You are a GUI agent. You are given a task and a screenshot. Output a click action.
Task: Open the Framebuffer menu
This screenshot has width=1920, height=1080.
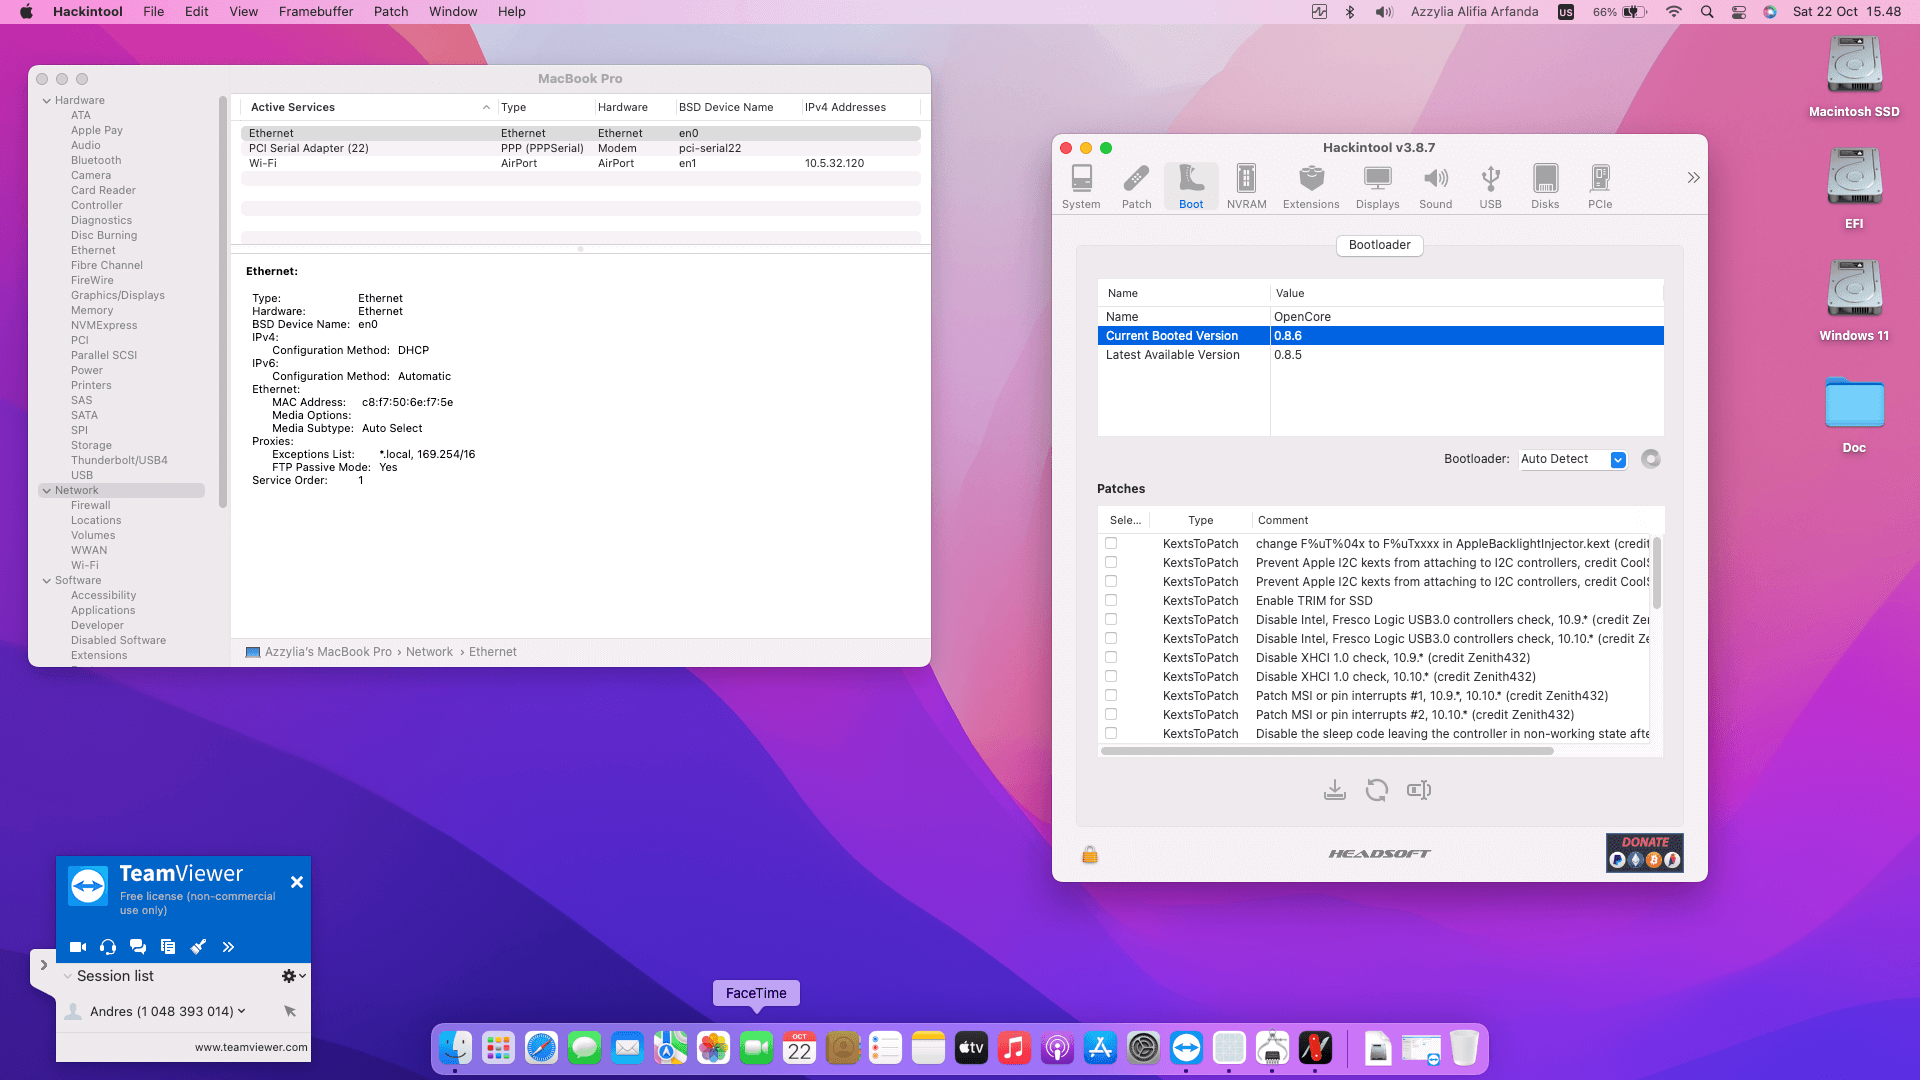click(x=316, y=12)
